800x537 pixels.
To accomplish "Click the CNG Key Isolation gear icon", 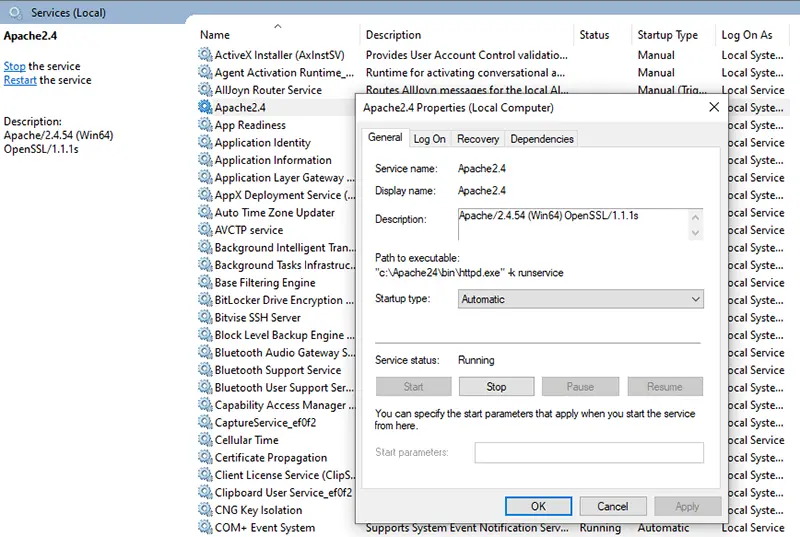I will [205, 510].
